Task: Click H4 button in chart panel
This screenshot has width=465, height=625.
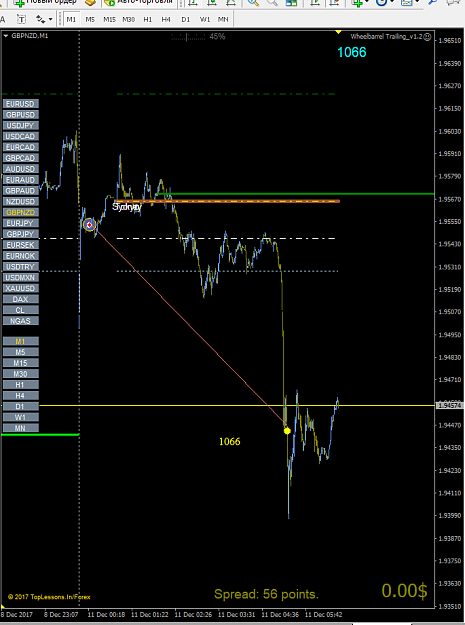Action: tap(21, 395)
